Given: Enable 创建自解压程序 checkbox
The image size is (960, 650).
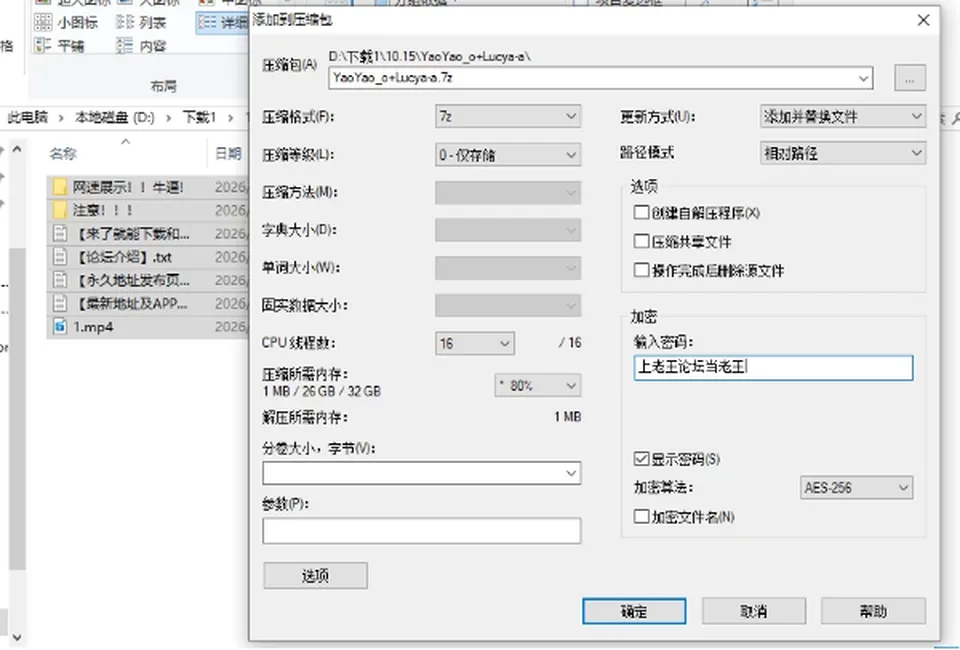Looking at the screenshot, I should pyautogui.click(x=641, y=212).
